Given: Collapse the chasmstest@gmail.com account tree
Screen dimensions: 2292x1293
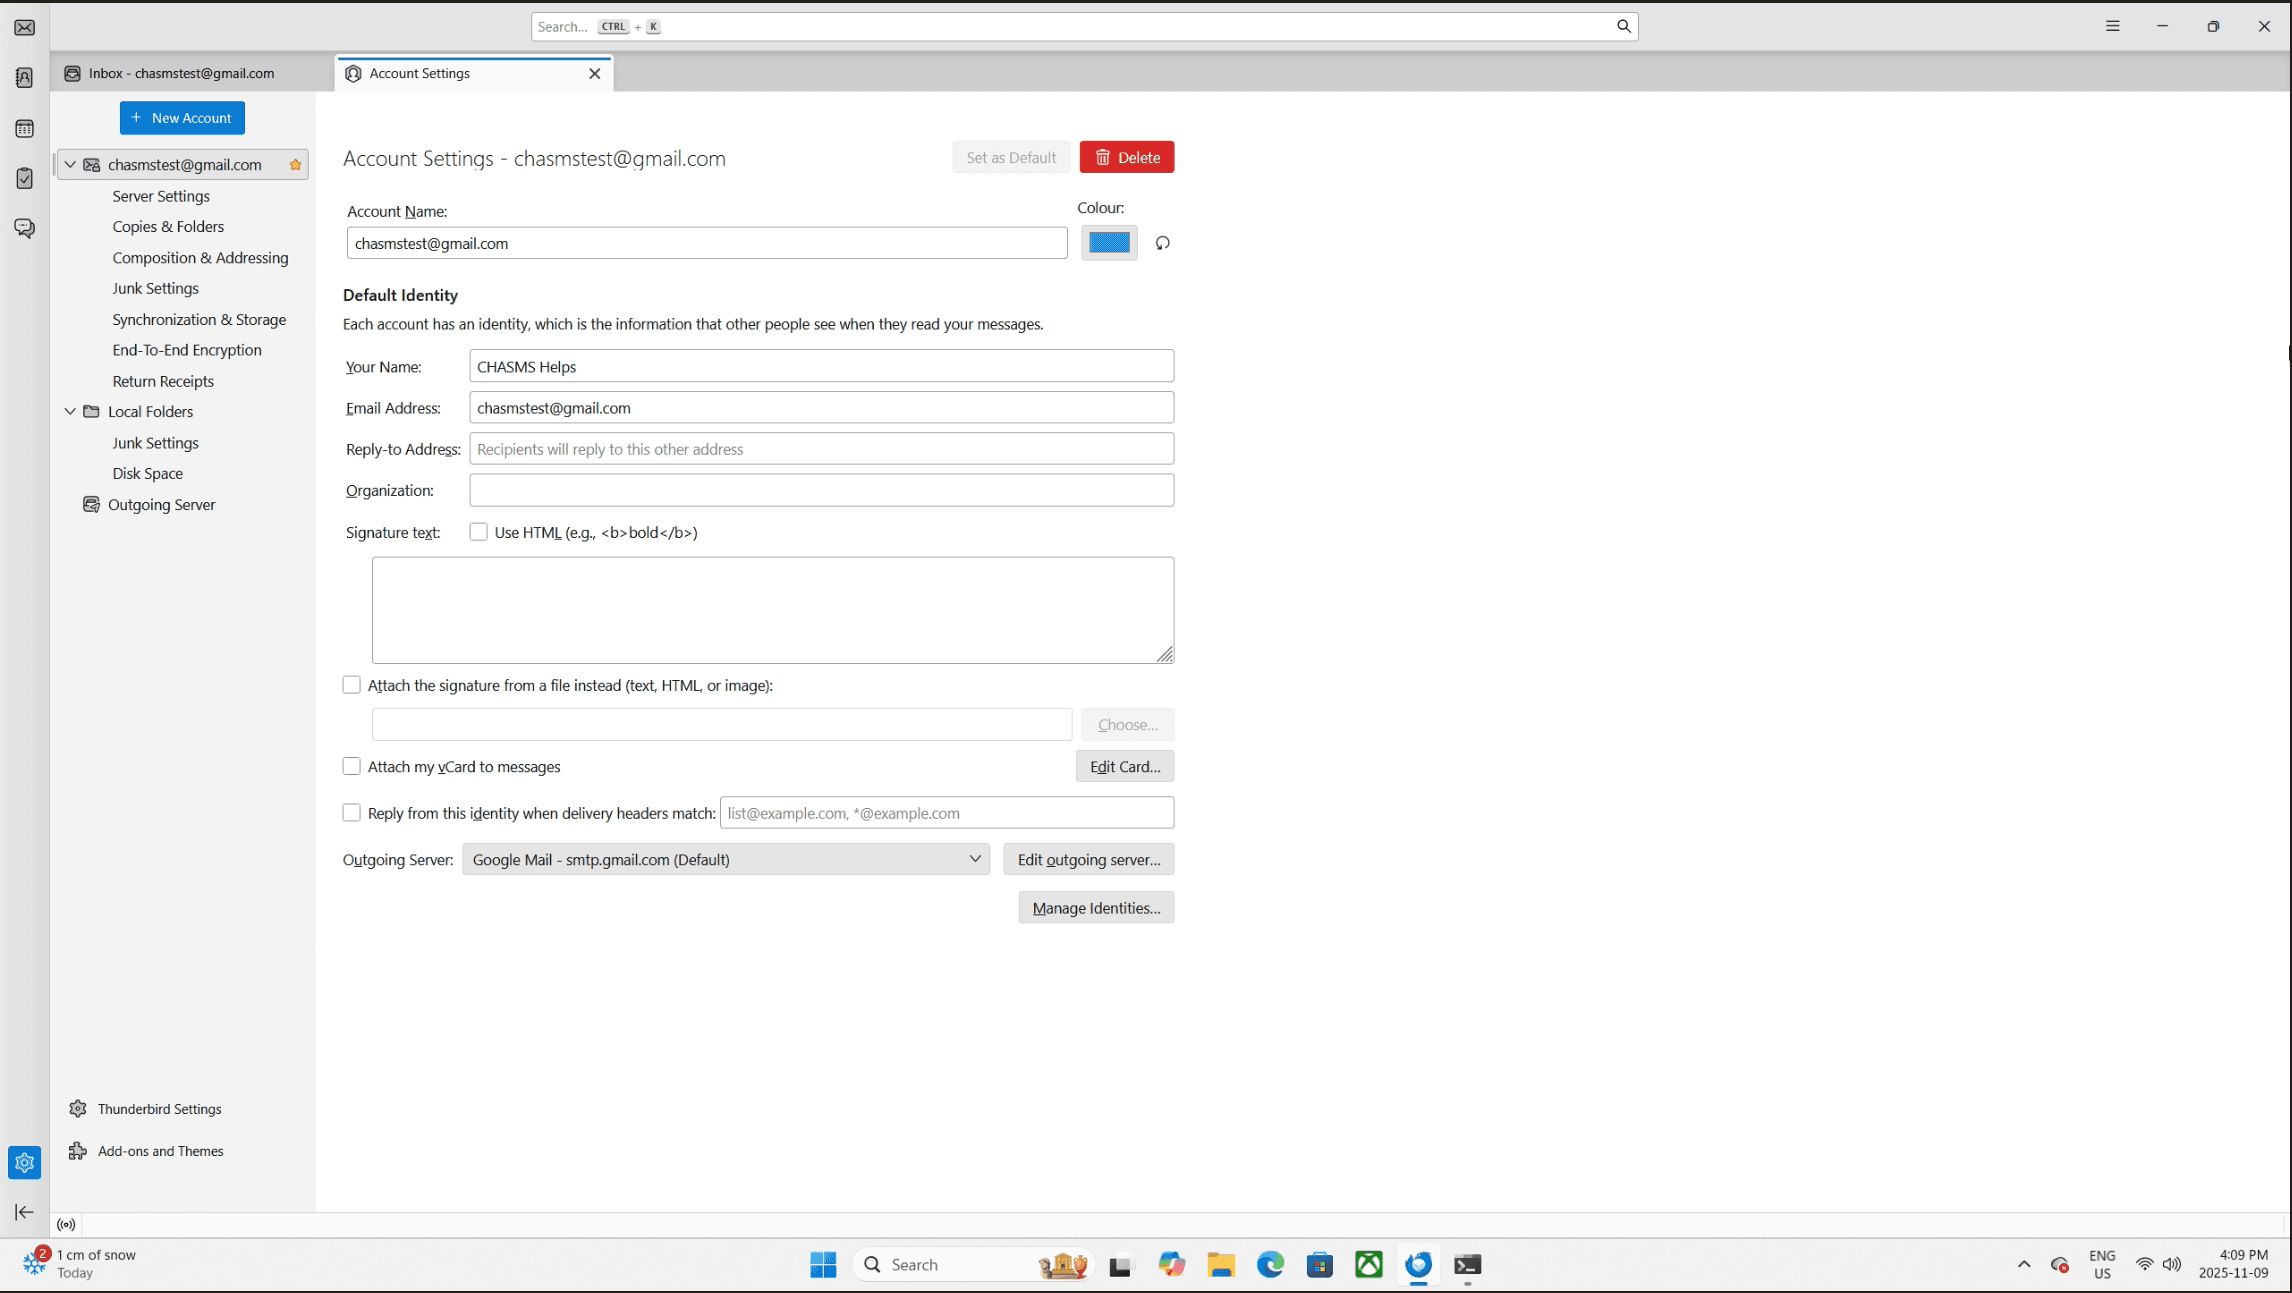Looking at the screenshot, I should [x=70, y=164].
